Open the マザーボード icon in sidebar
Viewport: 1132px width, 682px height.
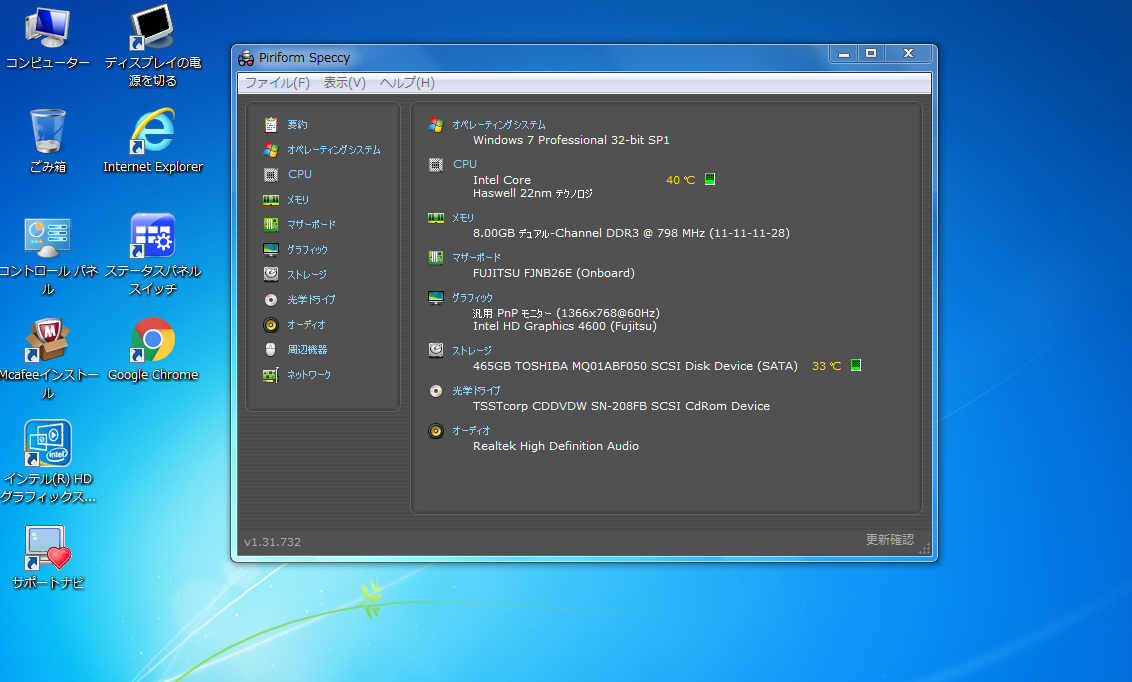click(271, 224)
